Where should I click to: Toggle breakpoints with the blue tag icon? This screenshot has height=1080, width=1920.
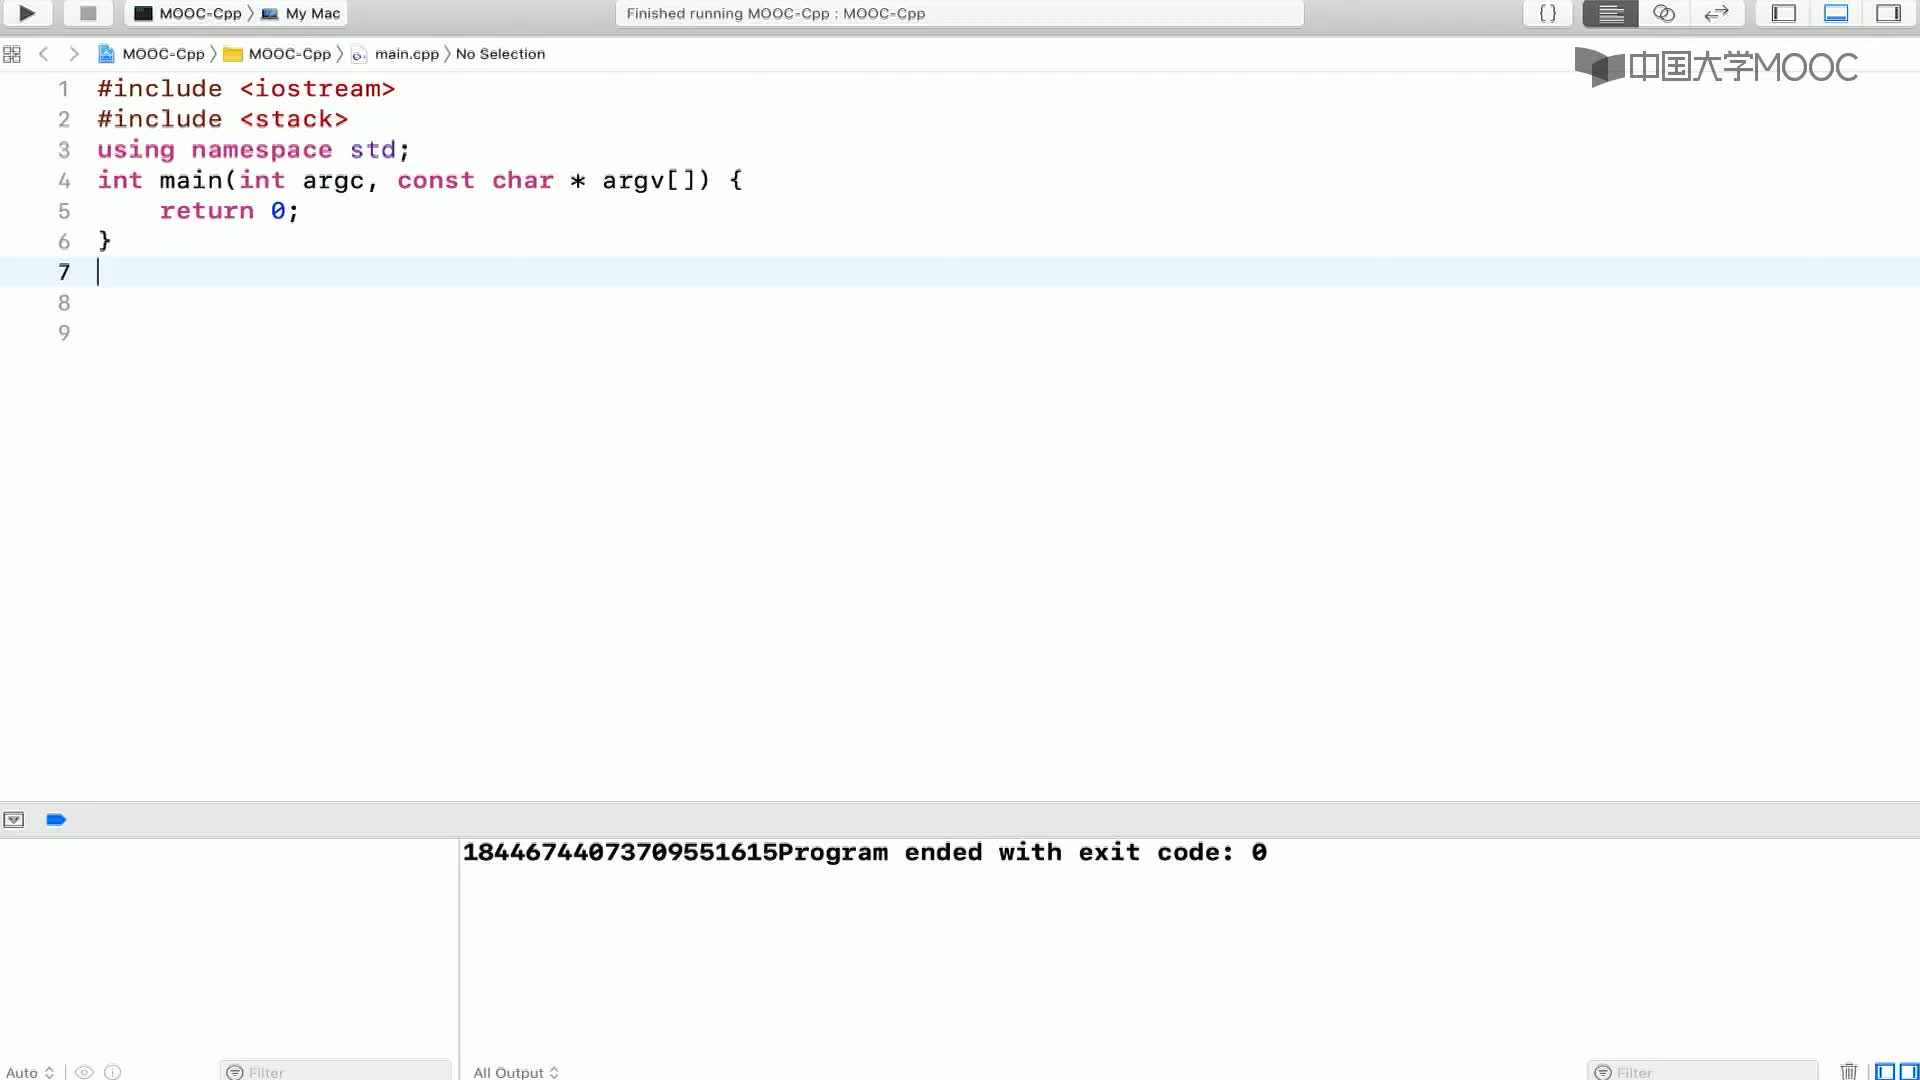pyautogui.click(x=56, y=820)
